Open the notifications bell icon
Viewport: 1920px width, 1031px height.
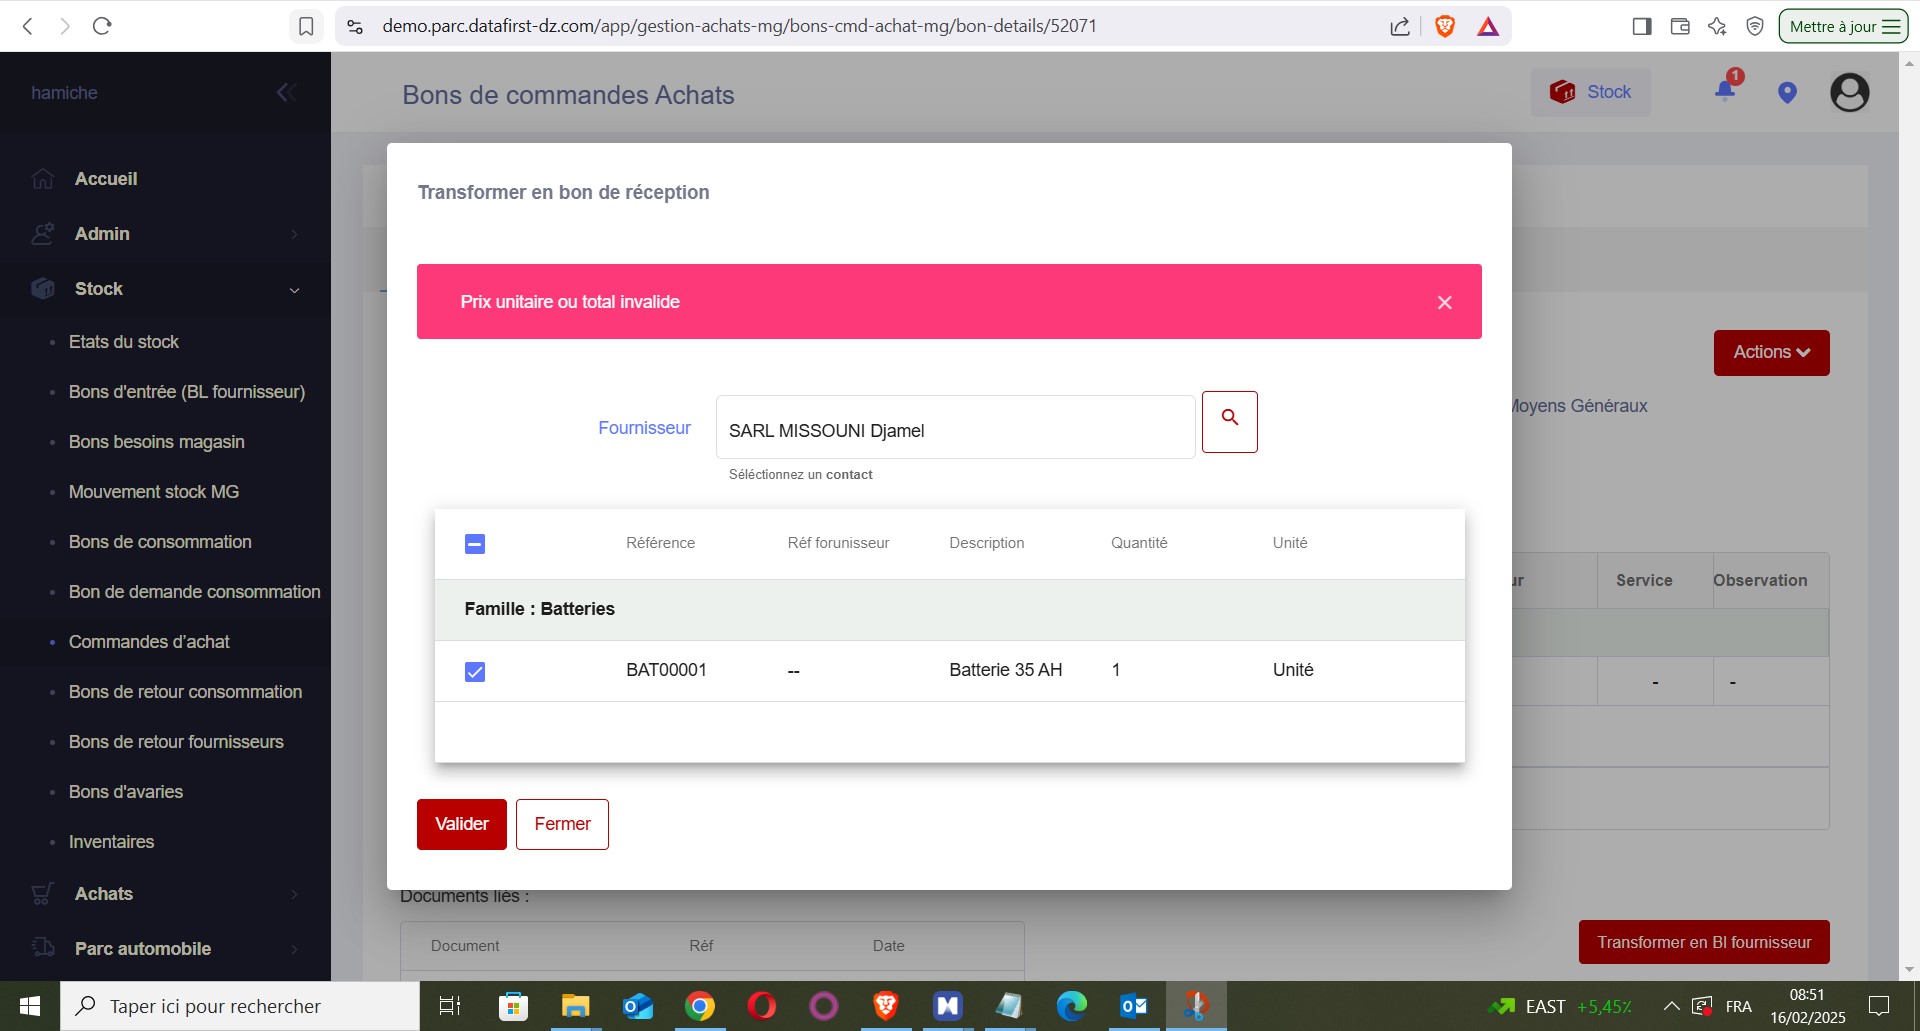tap(1725, 91)
